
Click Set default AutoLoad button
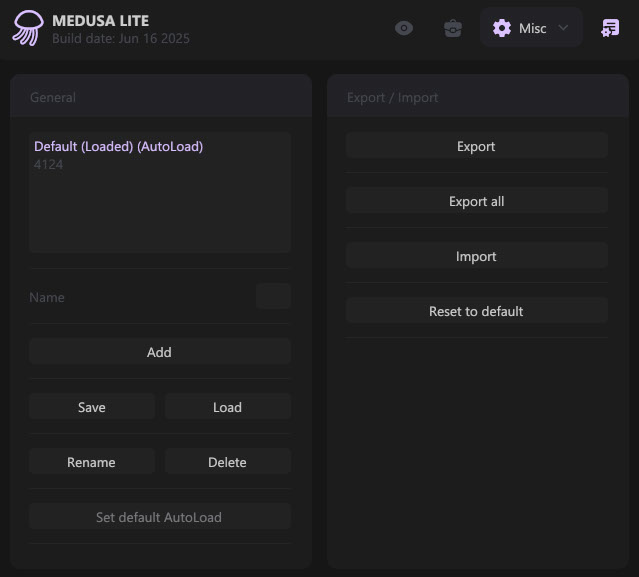point(159,517)
